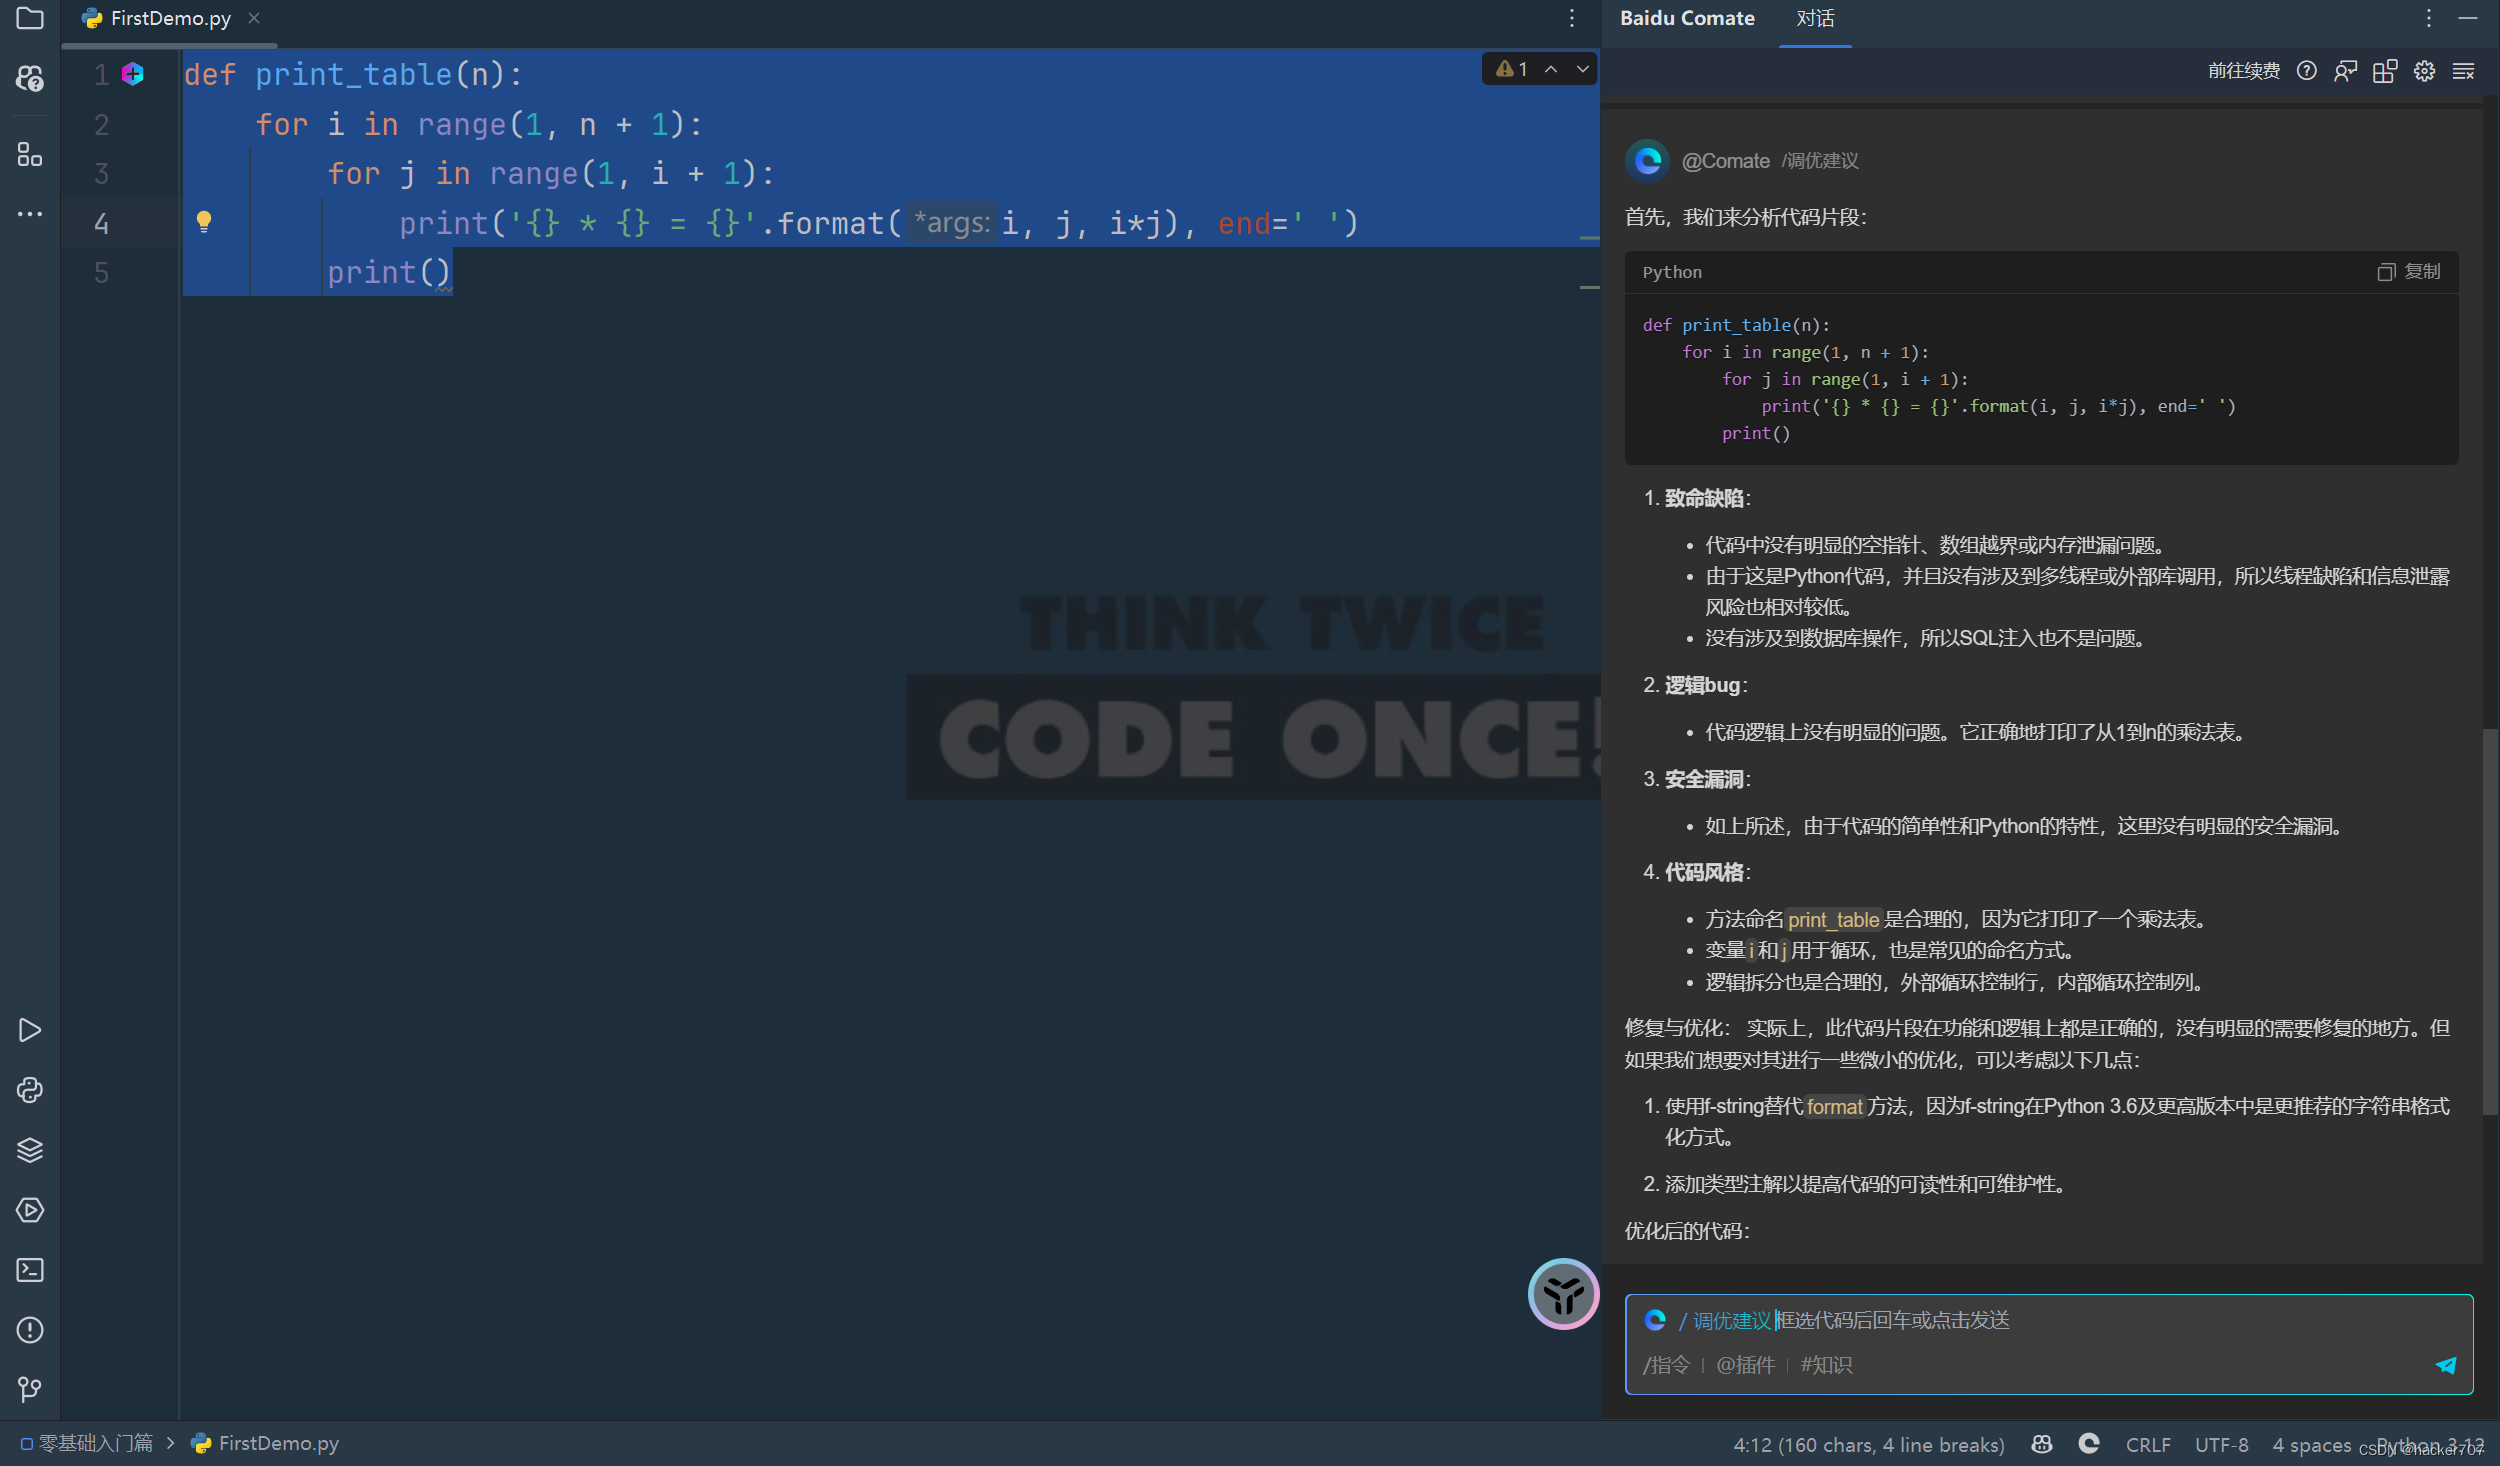Open cursor position 4:12 go-to-line
This screenshot has height=1466, width=2500.
(x=1868, y=1445)
